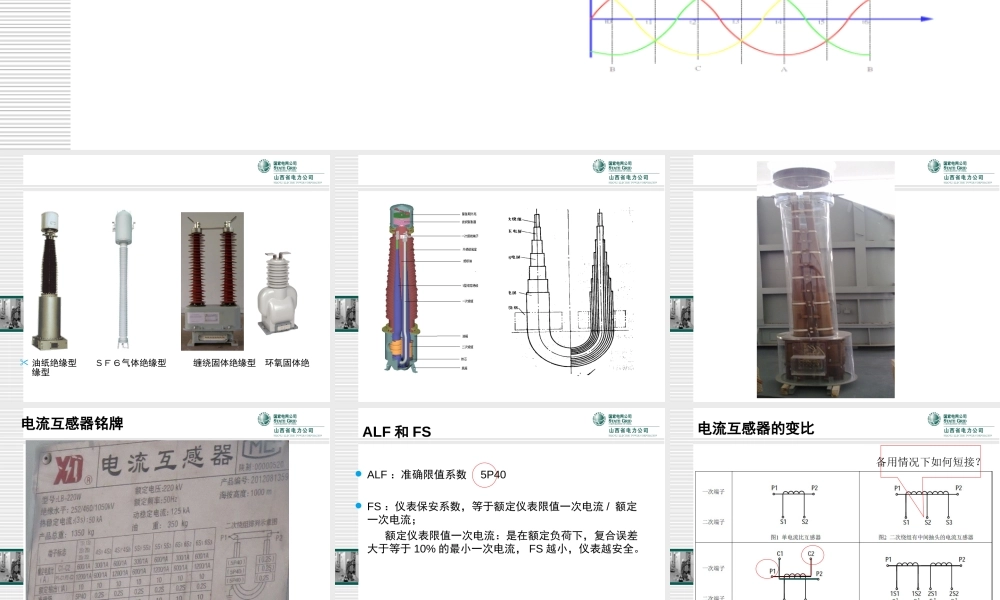Viewport: 1000px width, 600px height.
Task: Click the State Grid logo on ALF slide
Action: click(626, 425)
